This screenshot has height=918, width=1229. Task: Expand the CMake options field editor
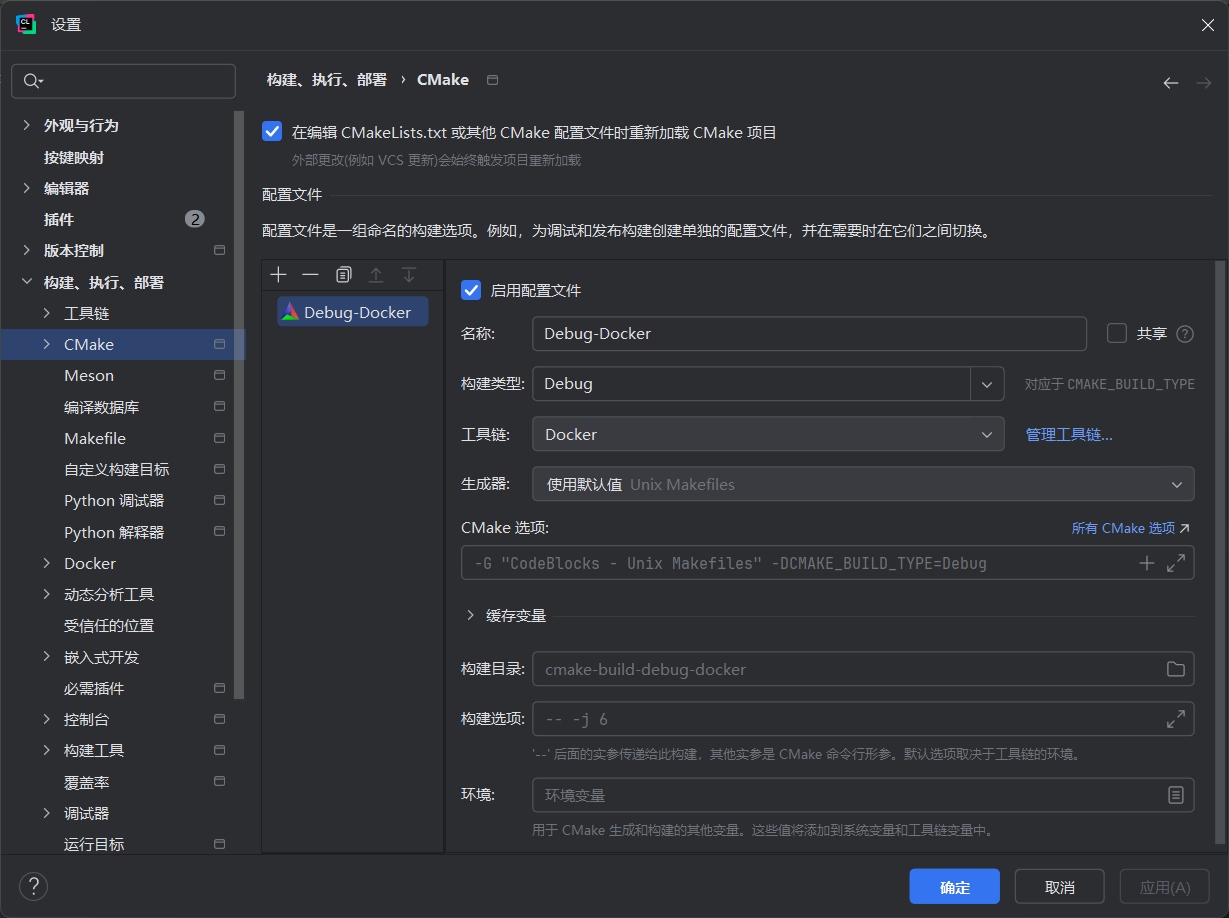point(1176,563)
